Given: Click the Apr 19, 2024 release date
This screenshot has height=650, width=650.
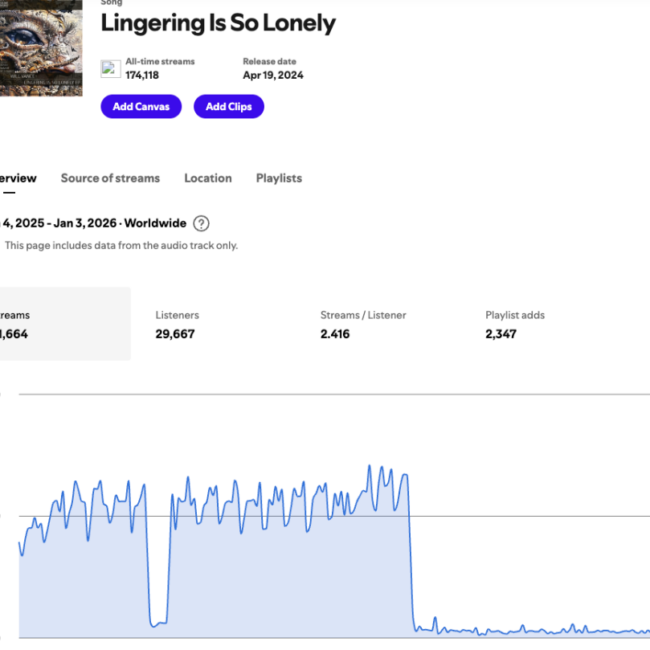Looking at the screenshot, I should tap(272, 75).
